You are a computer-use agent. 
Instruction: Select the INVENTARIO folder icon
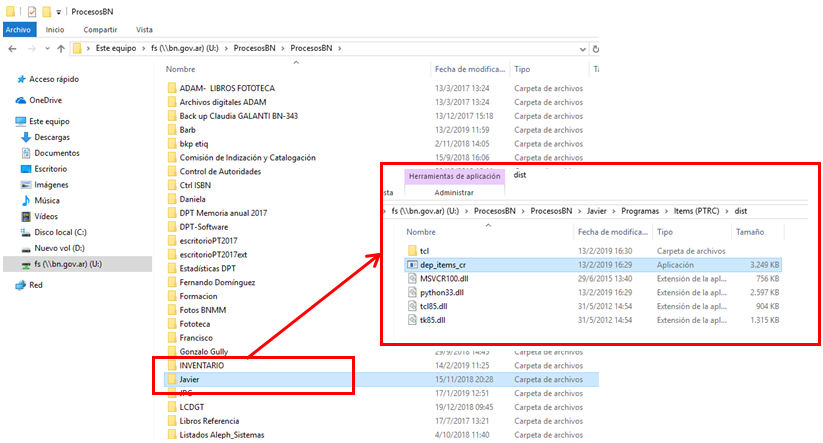(172, 365)
